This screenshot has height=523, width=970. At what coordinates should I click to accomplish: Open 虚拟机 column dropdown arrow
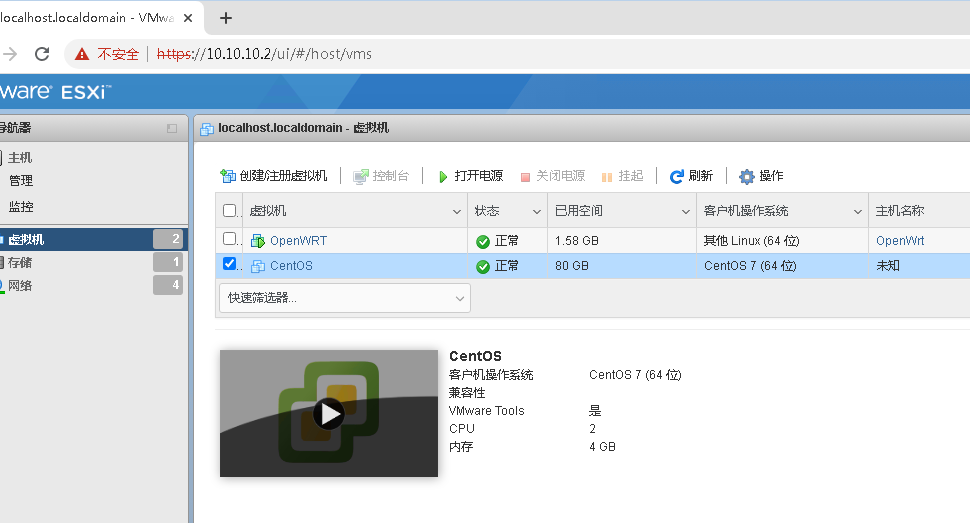coord(457,212)
